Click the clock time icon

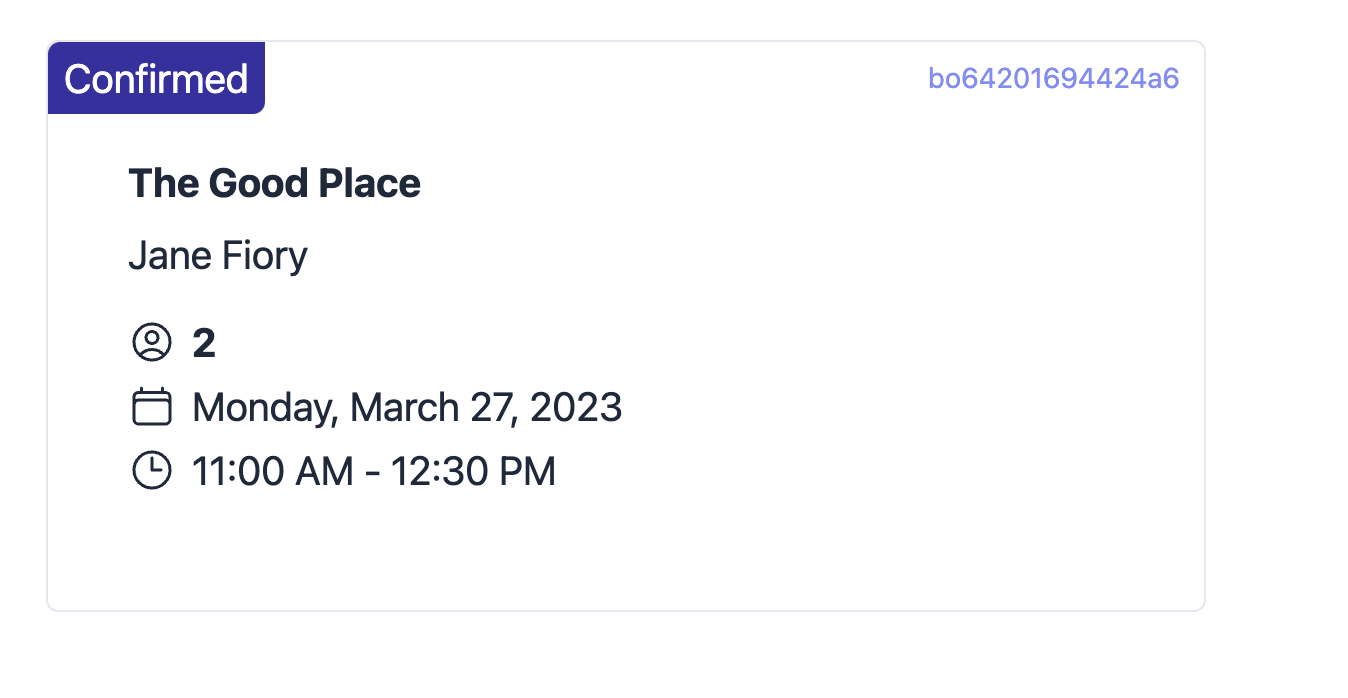pyautogui.click(x=152, y=471)
